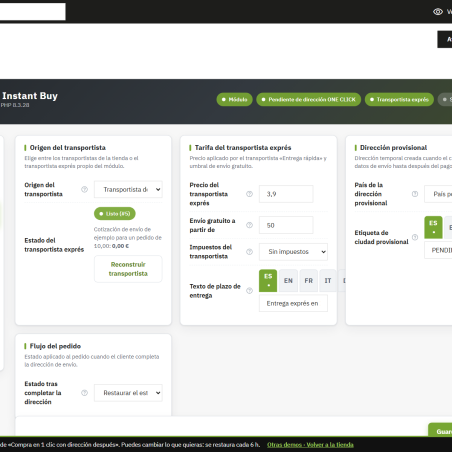Viewport: 452px width, 452px height.
Task: Open help icon beside Origen del transportista
Action: (x=85, y=189)
